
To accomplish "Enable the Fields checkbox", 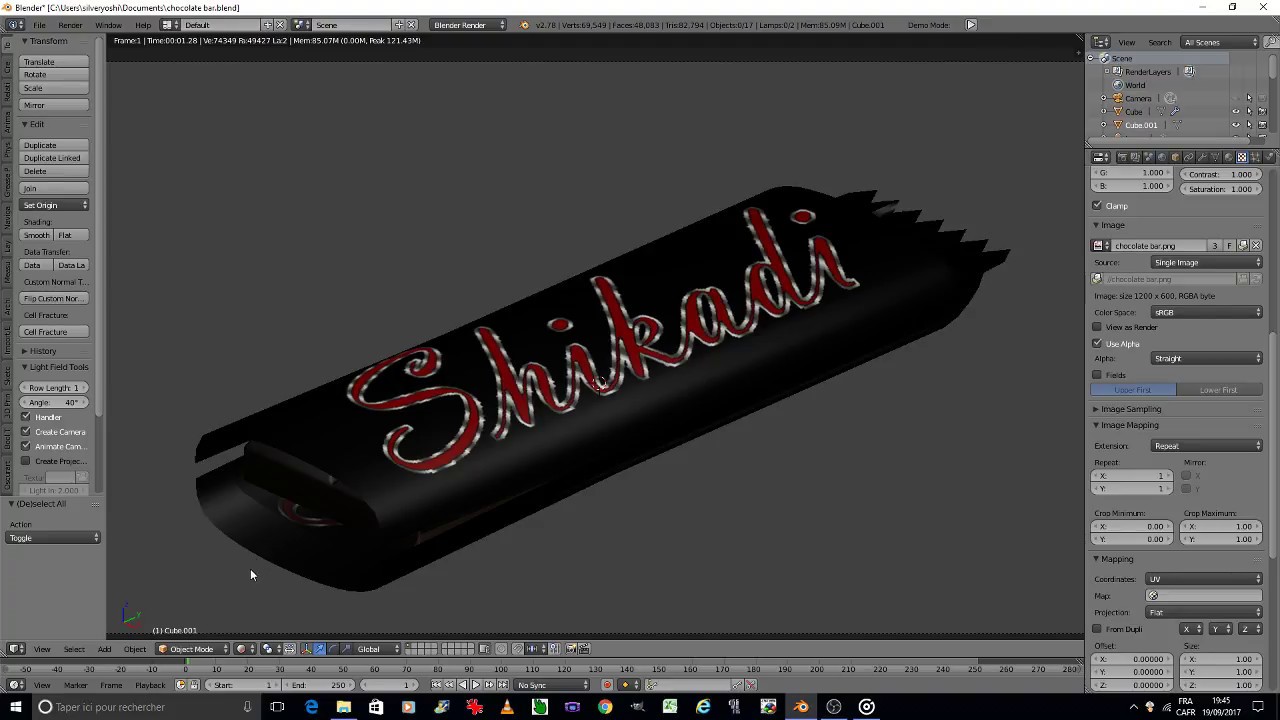I will coord(1097,375).
